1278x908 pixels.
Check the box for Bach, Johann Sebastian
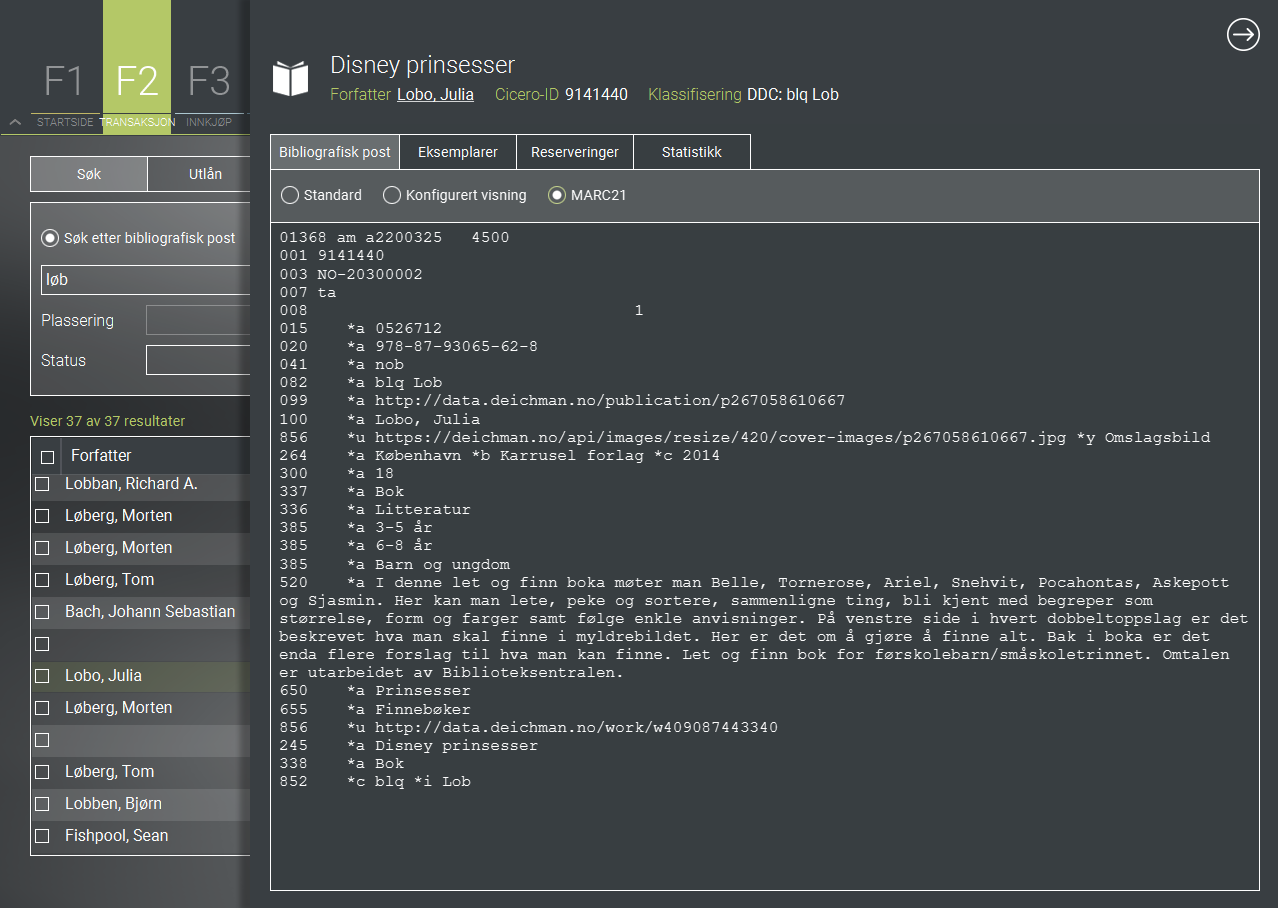click(x=42, y=612)
